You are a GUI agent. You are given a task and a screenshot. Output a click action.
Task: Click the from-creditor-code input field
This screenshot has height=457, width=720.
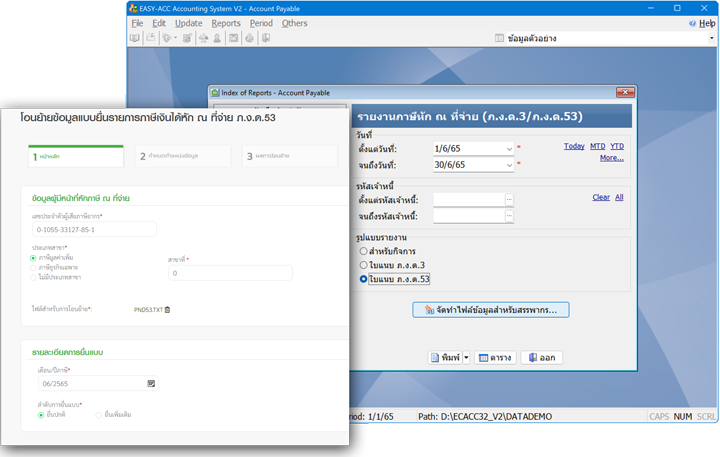tap(469, 200)
